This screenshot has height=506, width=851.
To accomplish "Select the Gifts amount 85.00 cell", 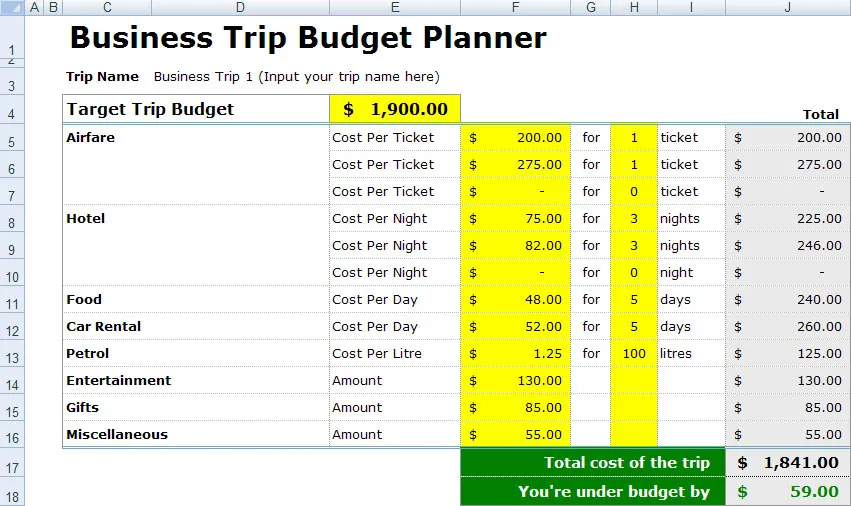I will [515, 407].
